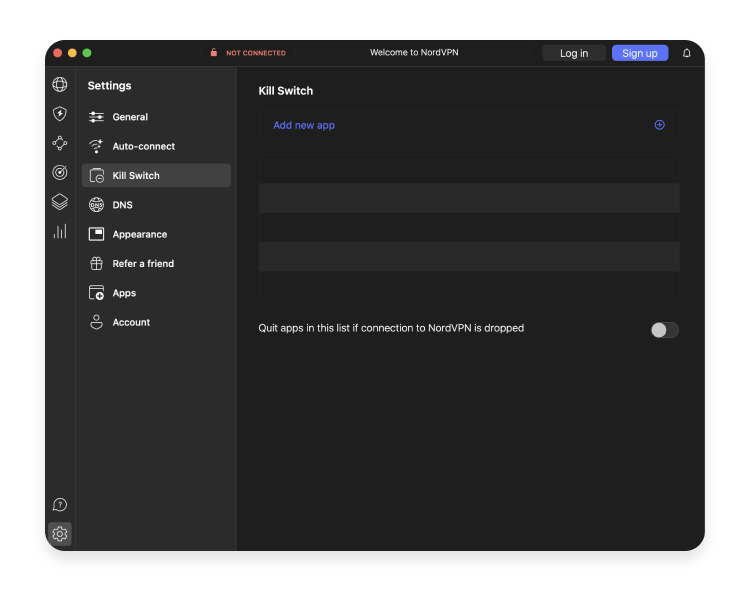Open Refer a friend page
750x591 pixels.
(156, 263)
